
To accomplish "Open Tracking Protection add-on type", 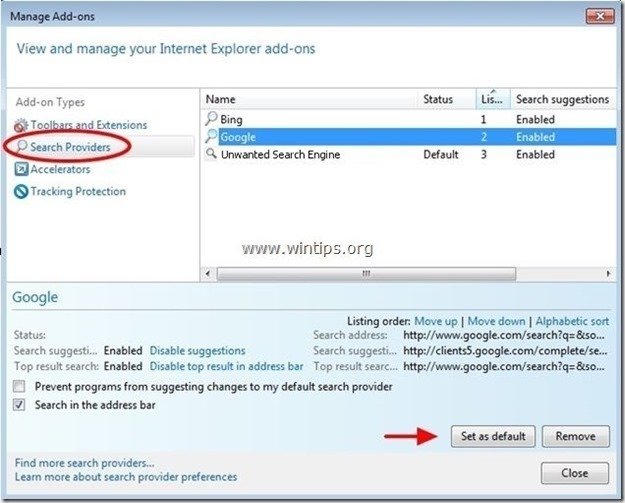I will (x=78, y=191).
